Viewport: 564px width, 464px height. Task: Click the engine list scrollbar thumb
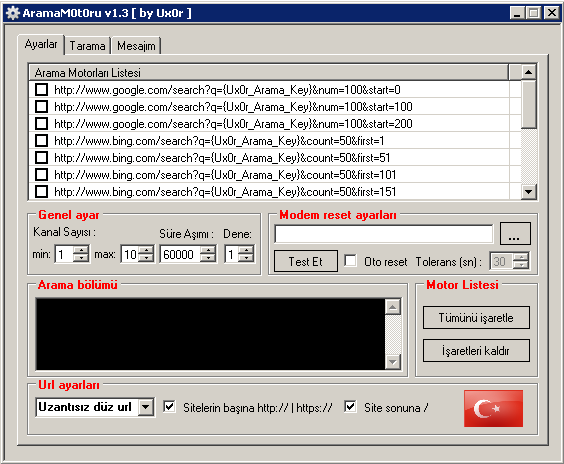pos(528,104)
